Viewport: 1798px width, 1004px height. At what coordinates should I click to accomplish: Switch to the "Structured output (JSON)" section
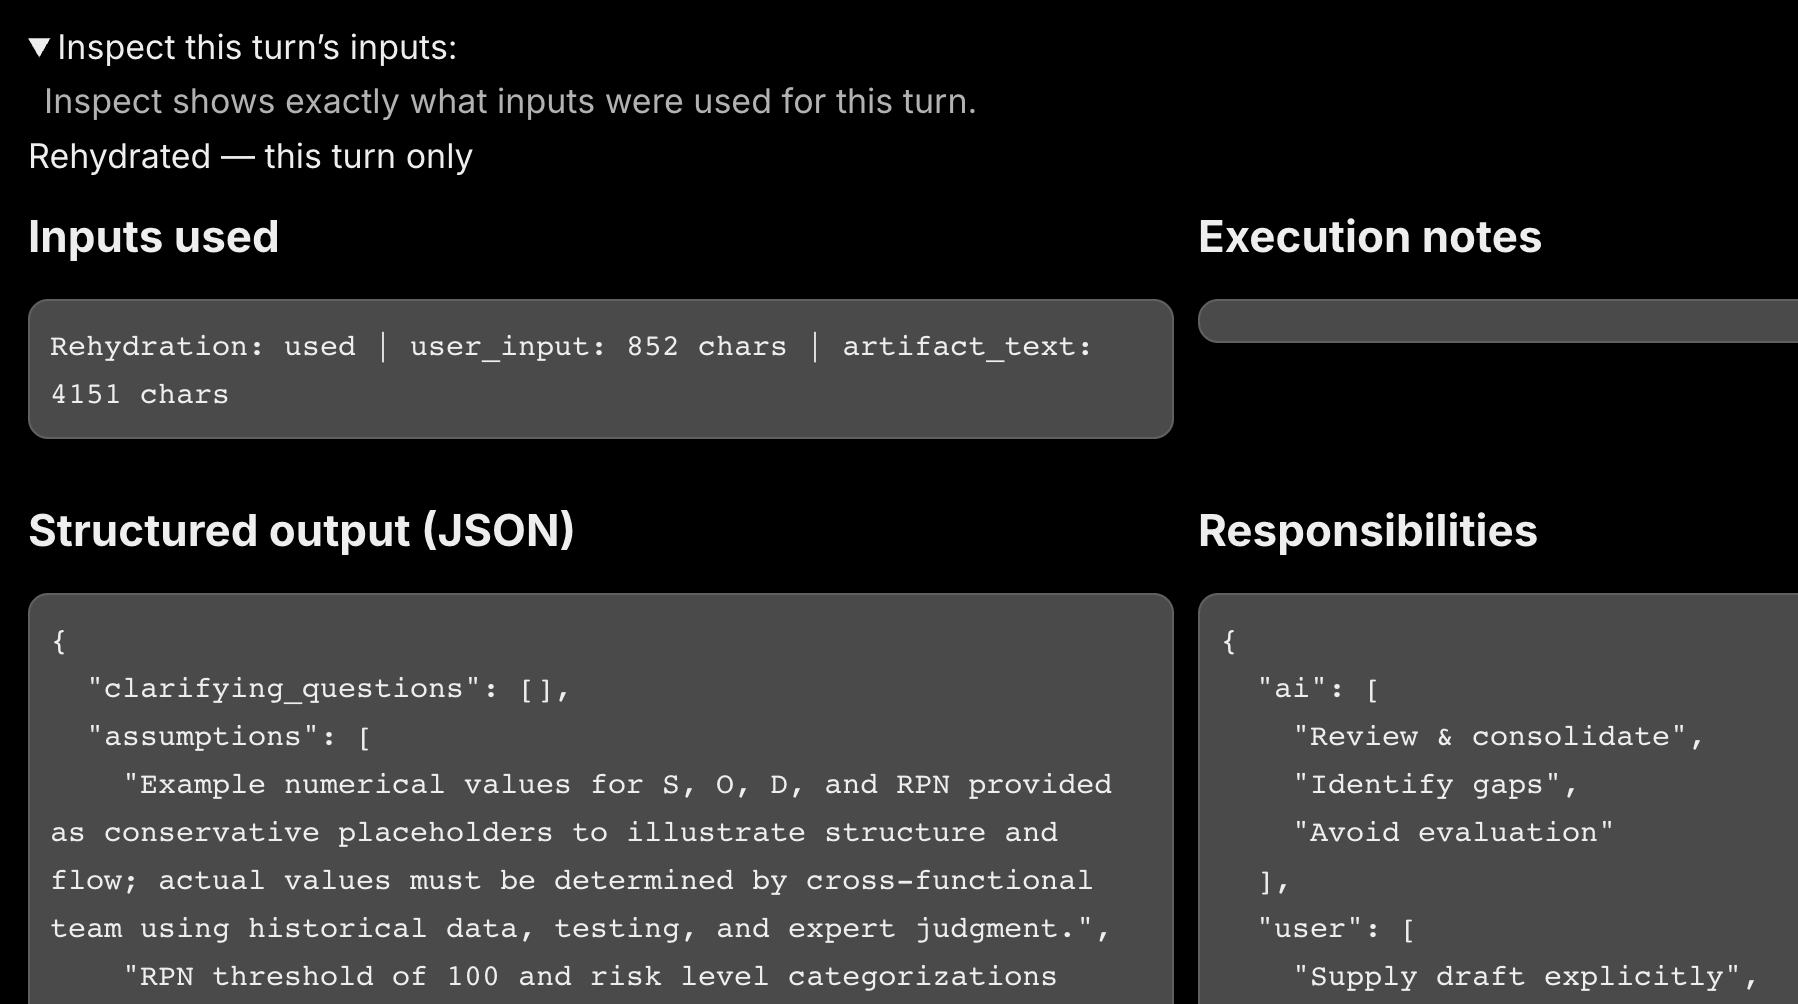[302, 530]
